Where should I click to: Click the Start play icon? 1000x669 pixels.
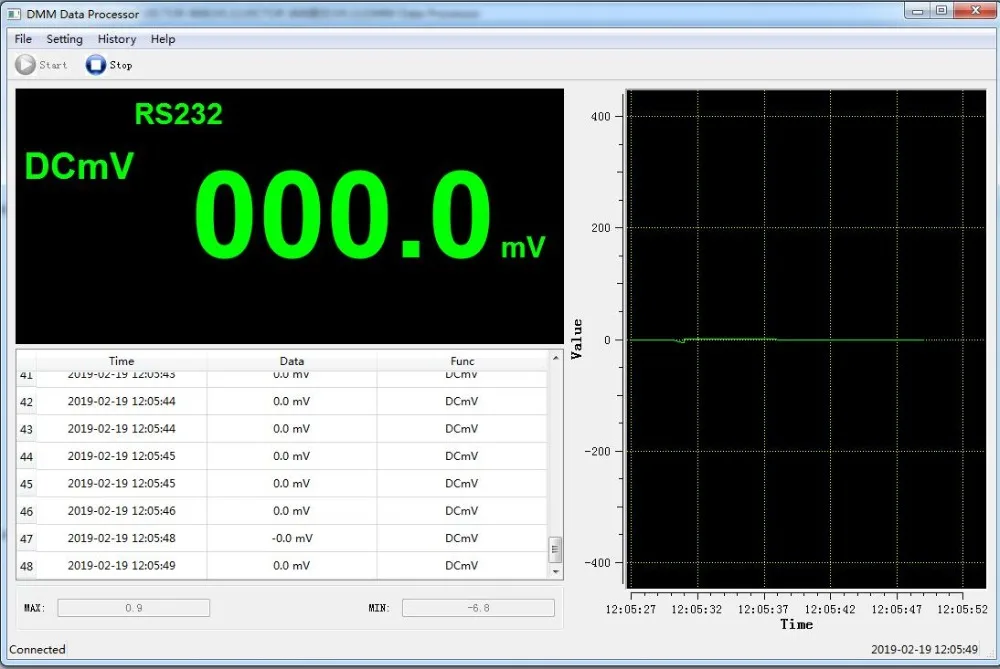pos(25,65)
